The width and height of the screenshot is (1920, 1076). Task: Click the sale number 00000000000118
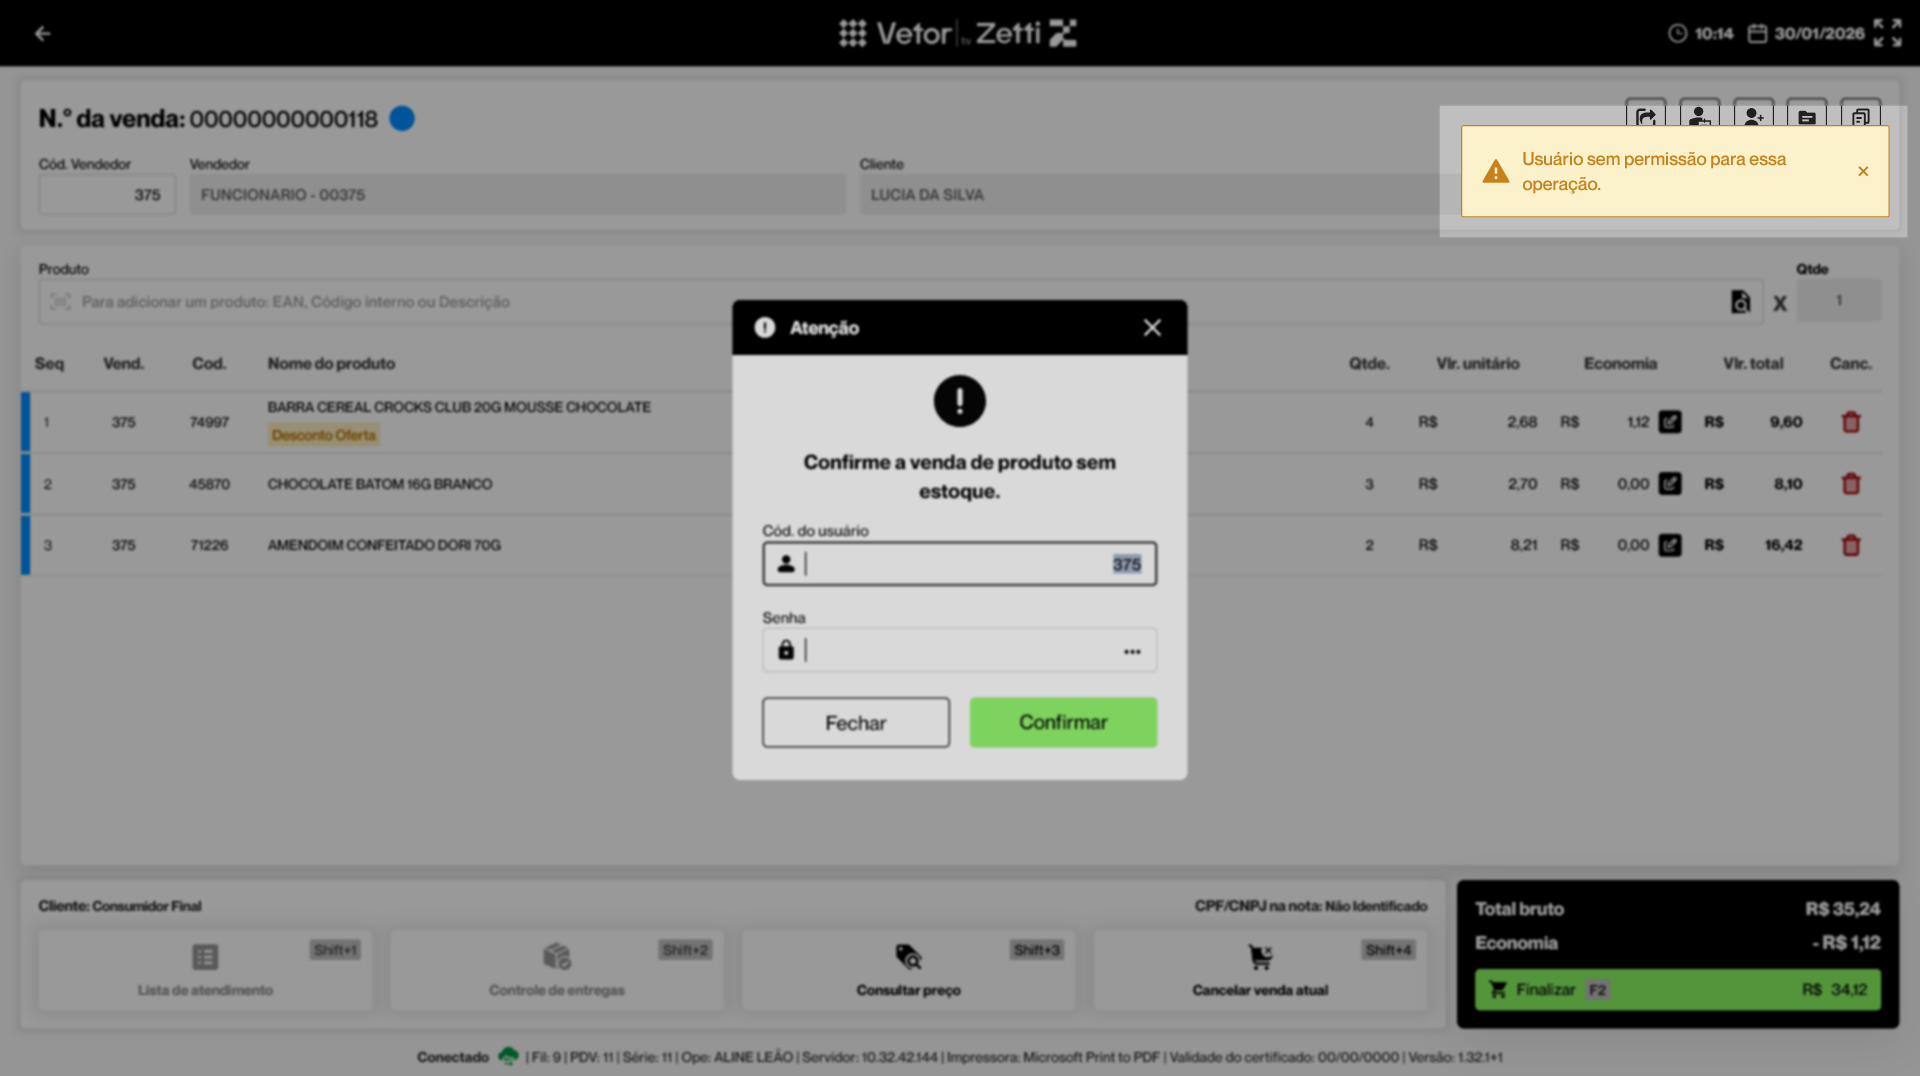tap(284, 119)
